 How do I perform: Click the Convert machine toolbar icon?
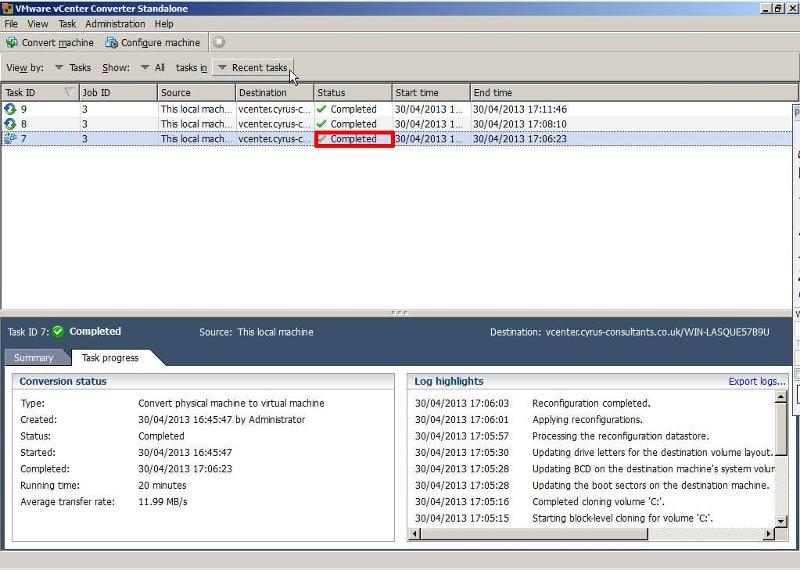point(12,42)
